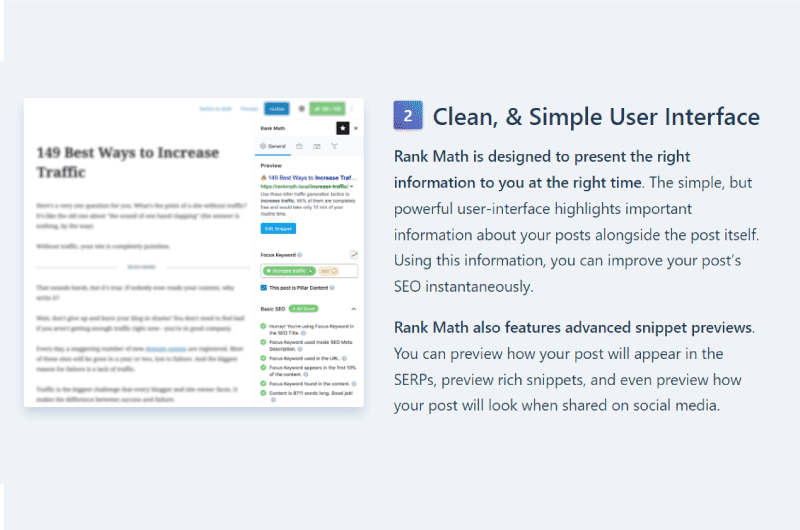Screen dimensions: 800x530
Task: Click help icon for 'found in the content' check
Action: tap(354, 384)
